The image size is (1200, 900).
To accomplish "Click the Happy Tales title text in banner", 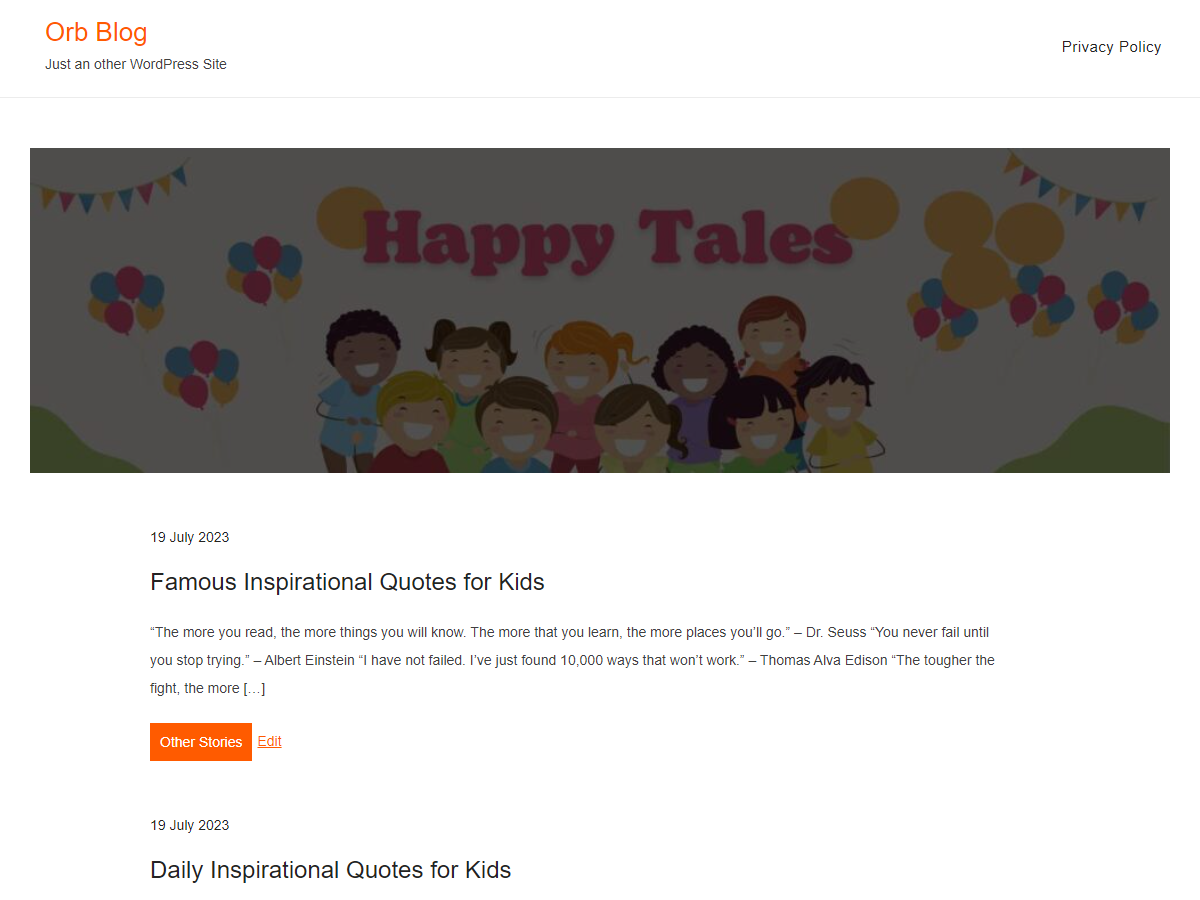I will pos(607,241).
